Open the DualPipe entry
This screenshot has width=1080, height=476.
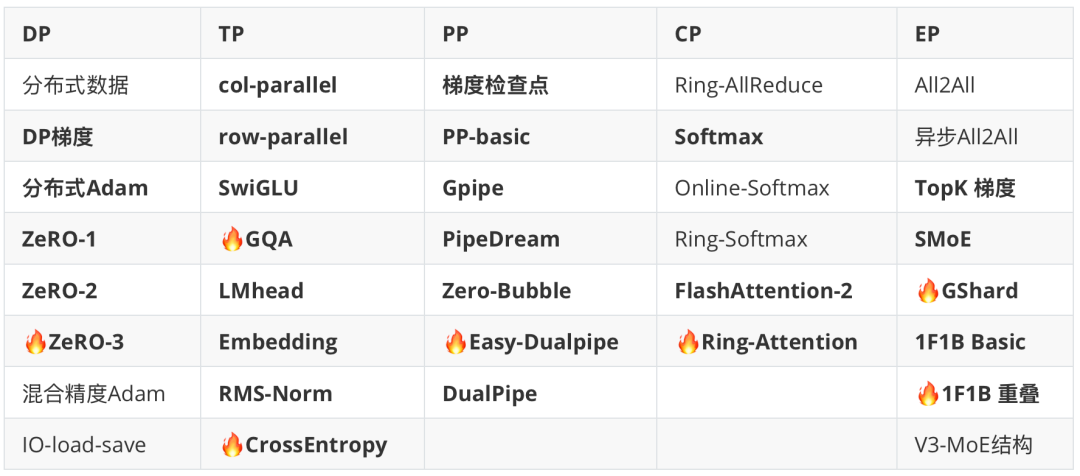tap(489, 394)
